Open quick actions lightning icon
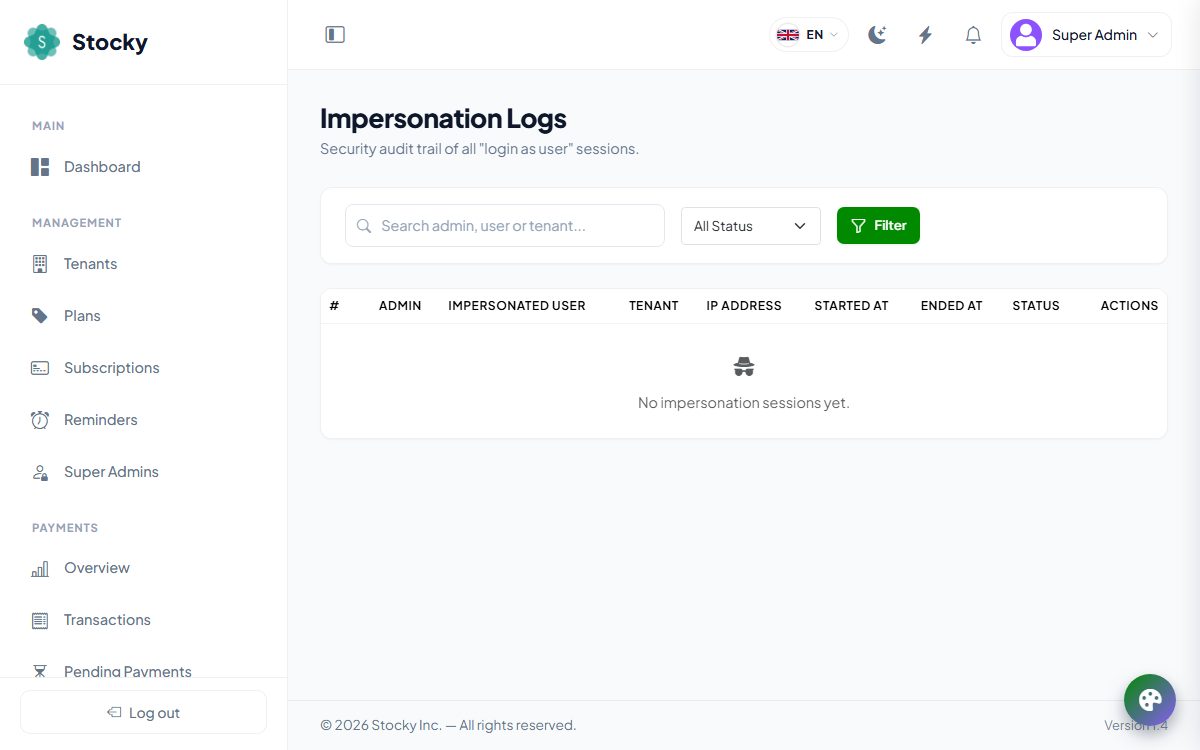This screenshot has height=750, width=1200. 925,35
